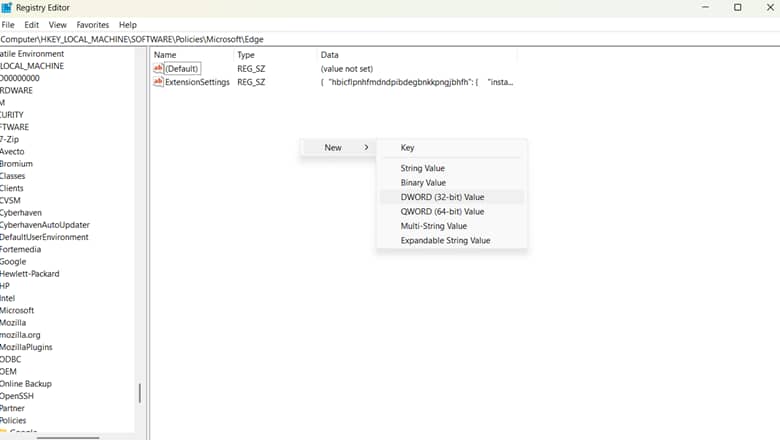Select the Avecto key in tree
The height and width of the screenshot is (440, 780).
pyautogui.click(x=12, y=152)
